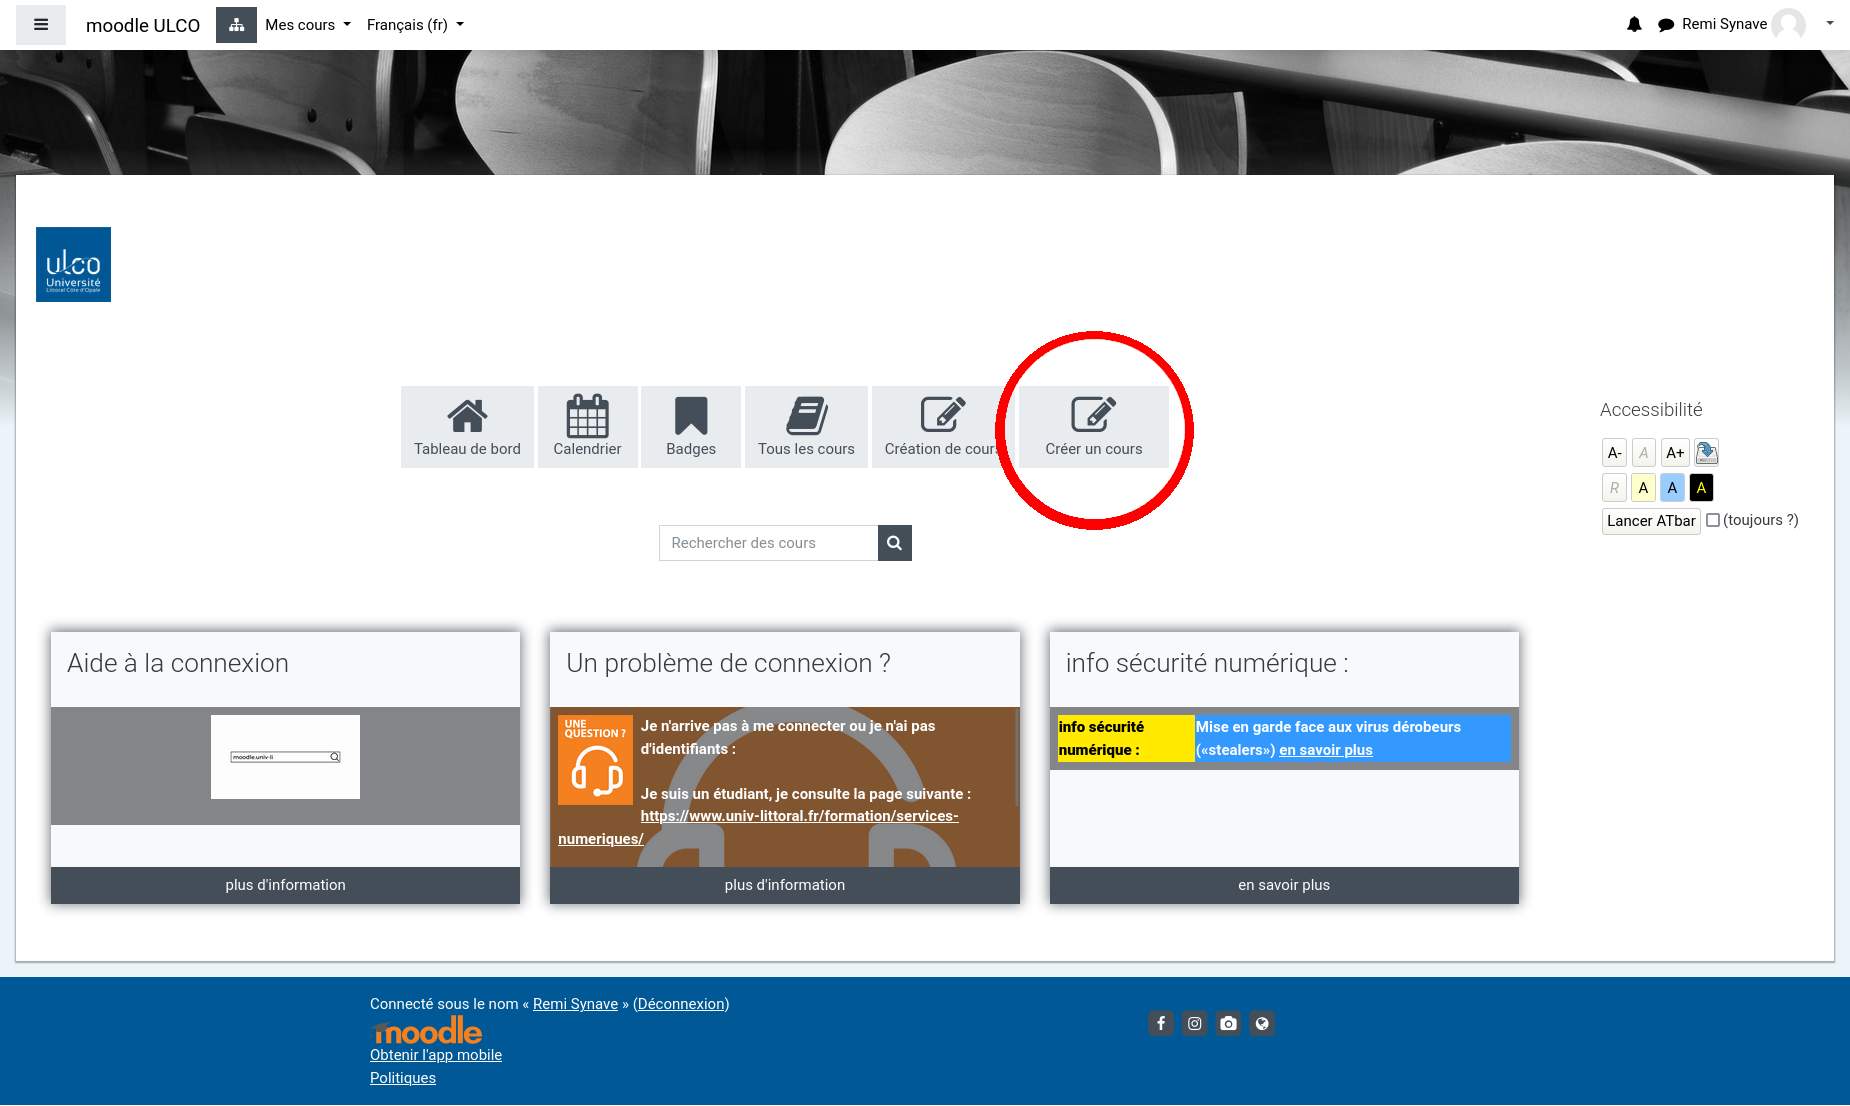Click the sitemap icon in navbar
The image size is (1850, 1106).
click(x=236, y=25)
